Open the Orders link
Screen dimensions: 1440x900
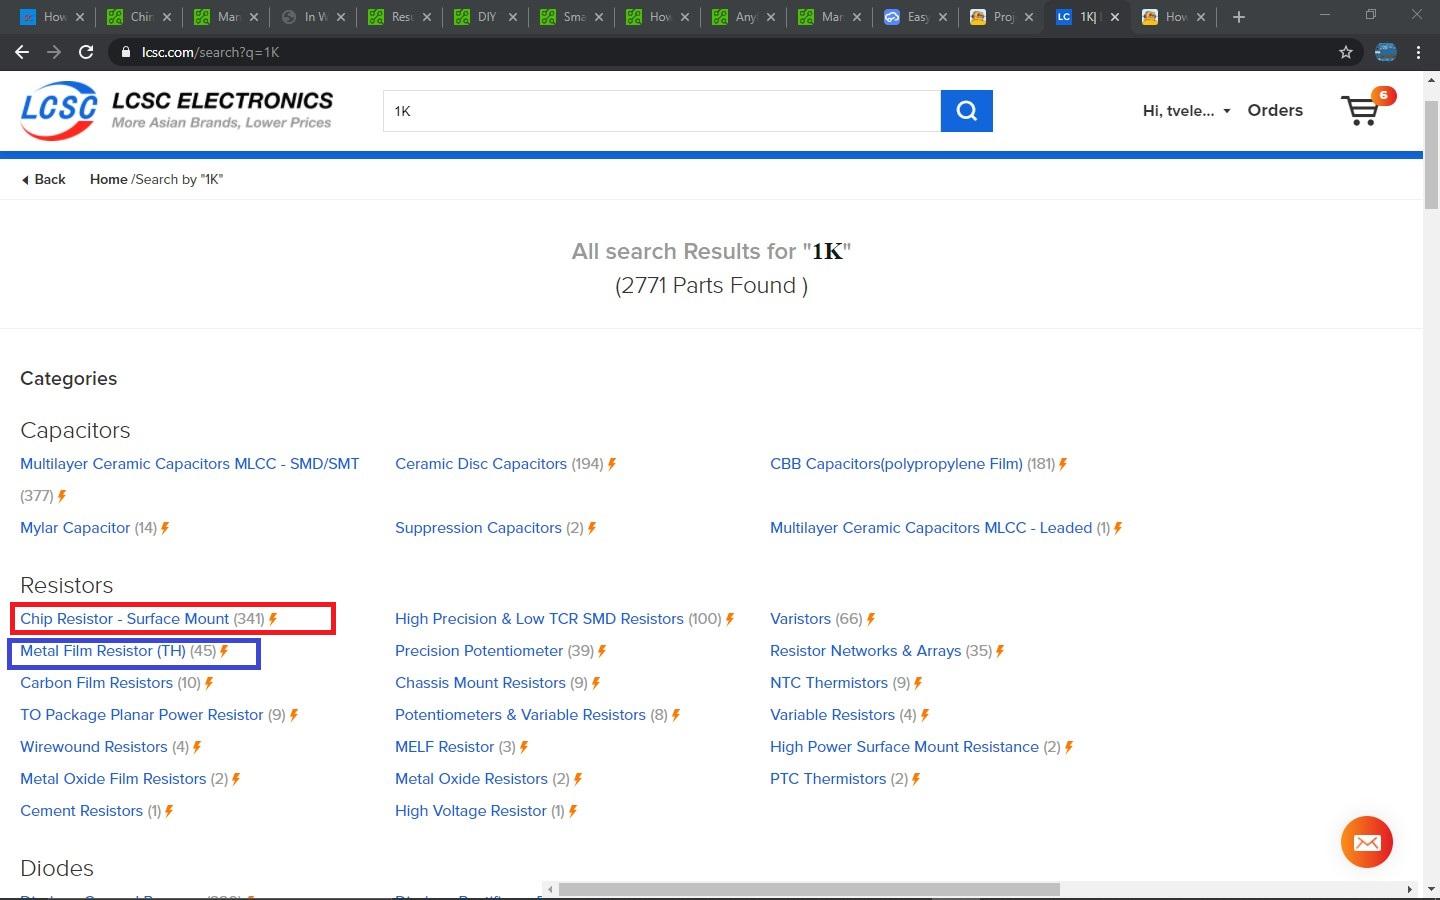(1275, 111)
